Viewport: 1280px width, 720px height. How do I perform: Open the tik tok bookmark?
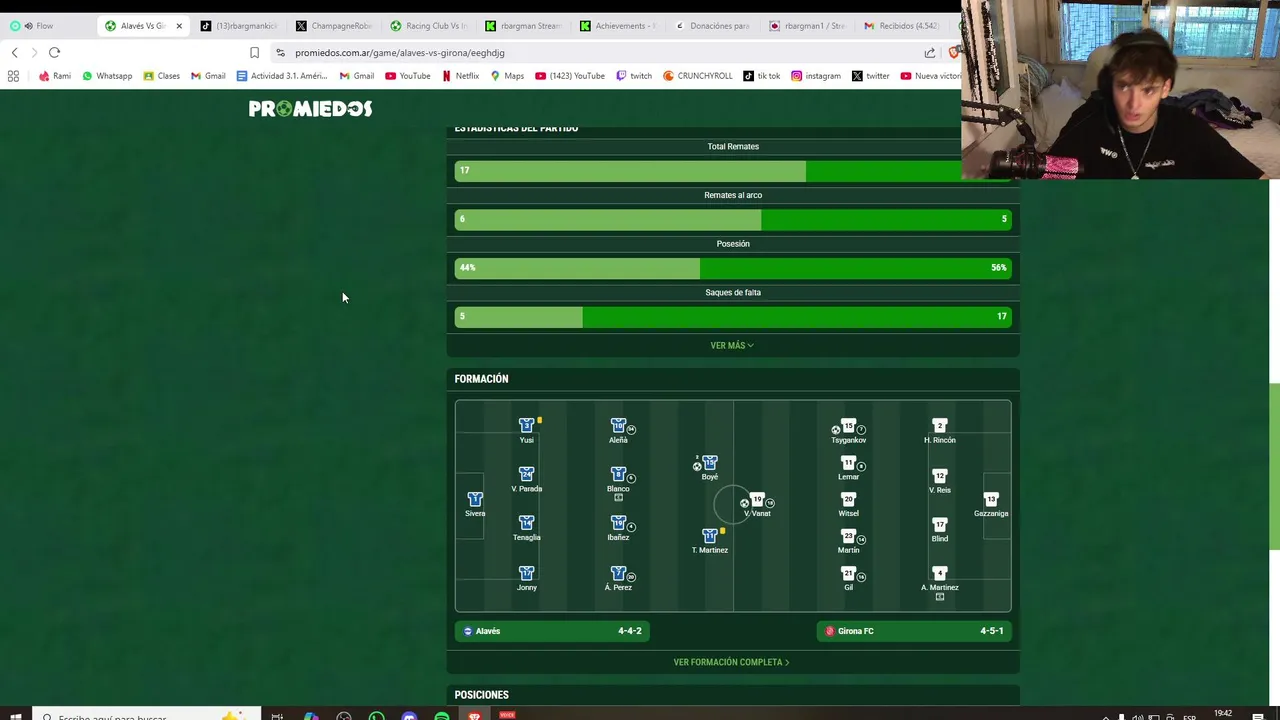tap(762, 76)
